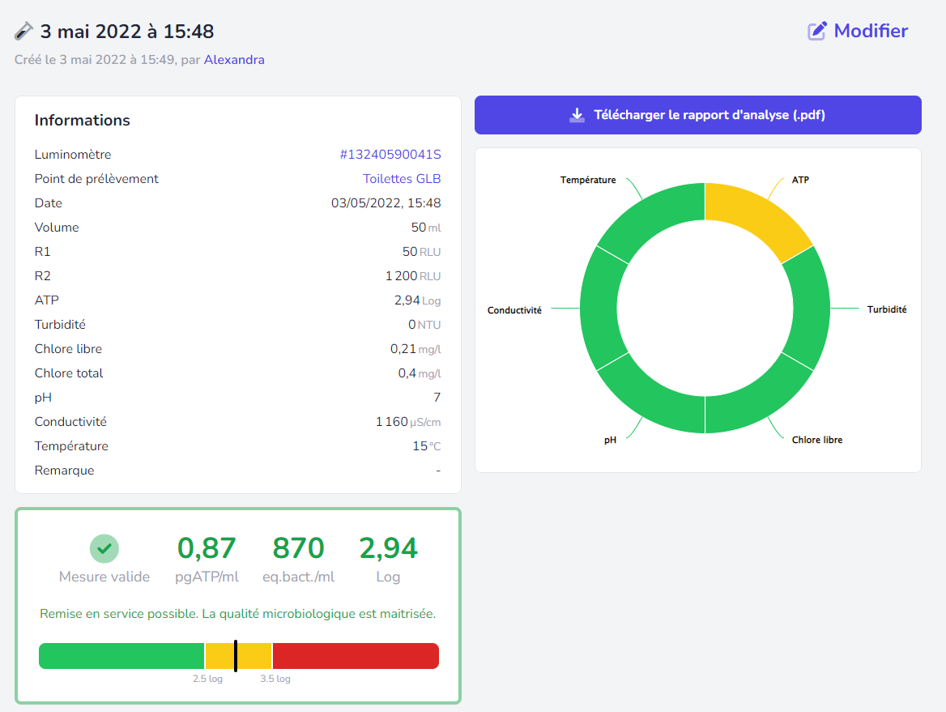Screen dimensions: 946x712
Task: Click the green zone of the log gauge
Action: pos(120,656)
